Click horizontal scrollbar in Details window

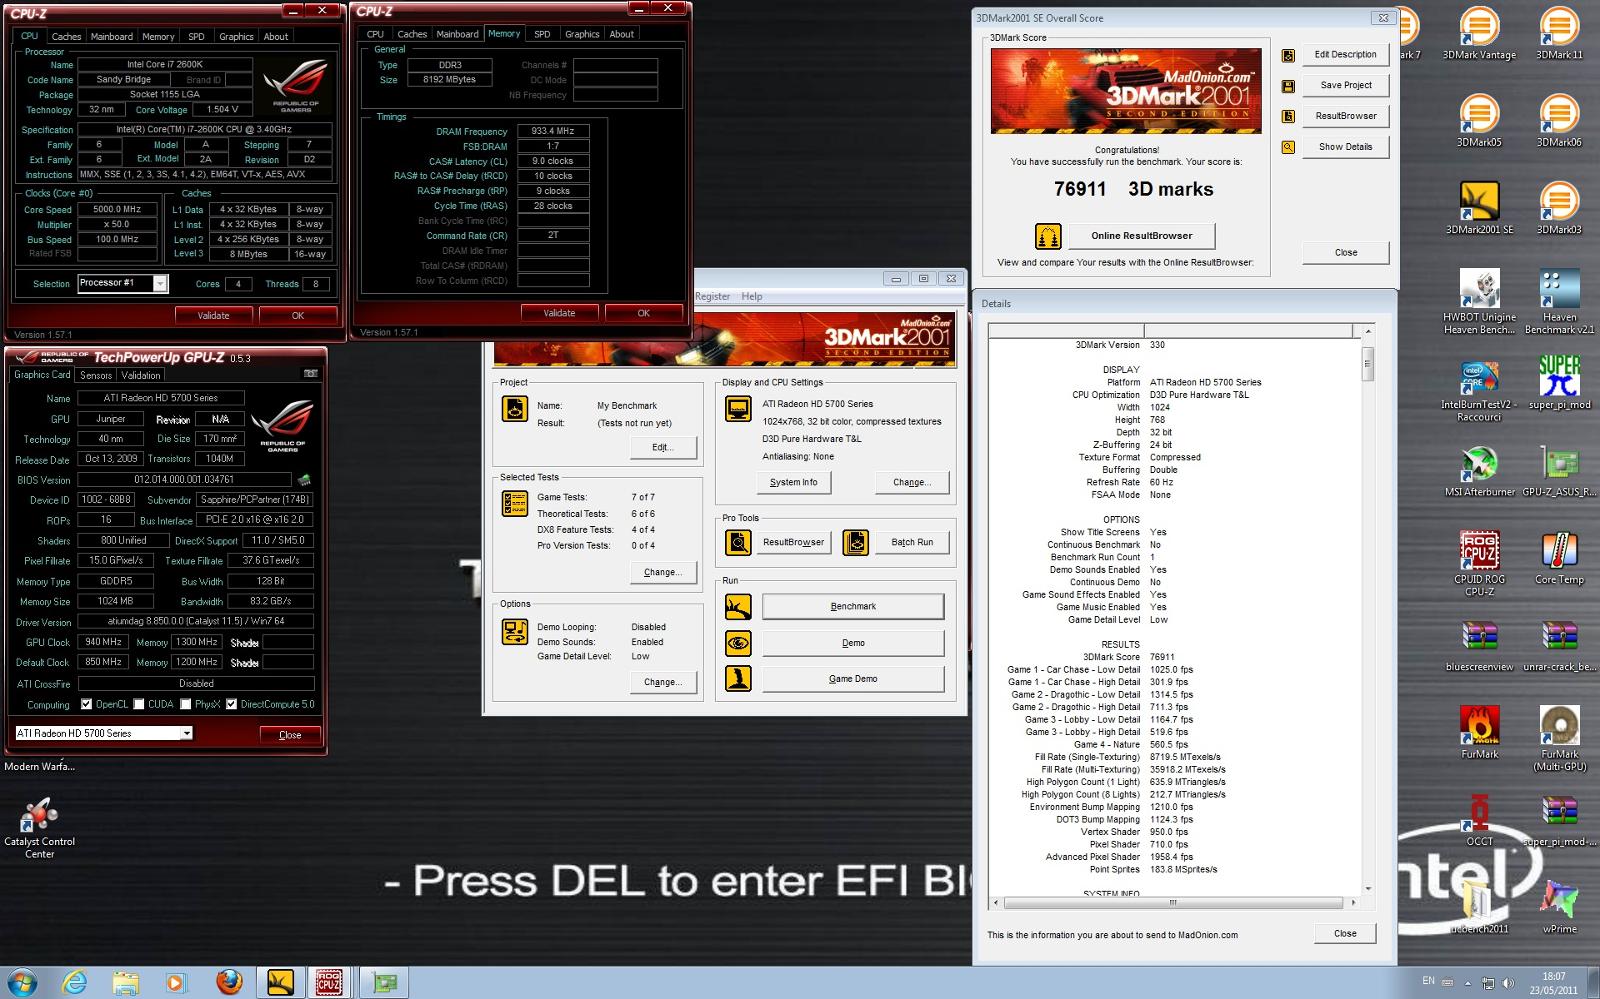[x=1174, y=902]
